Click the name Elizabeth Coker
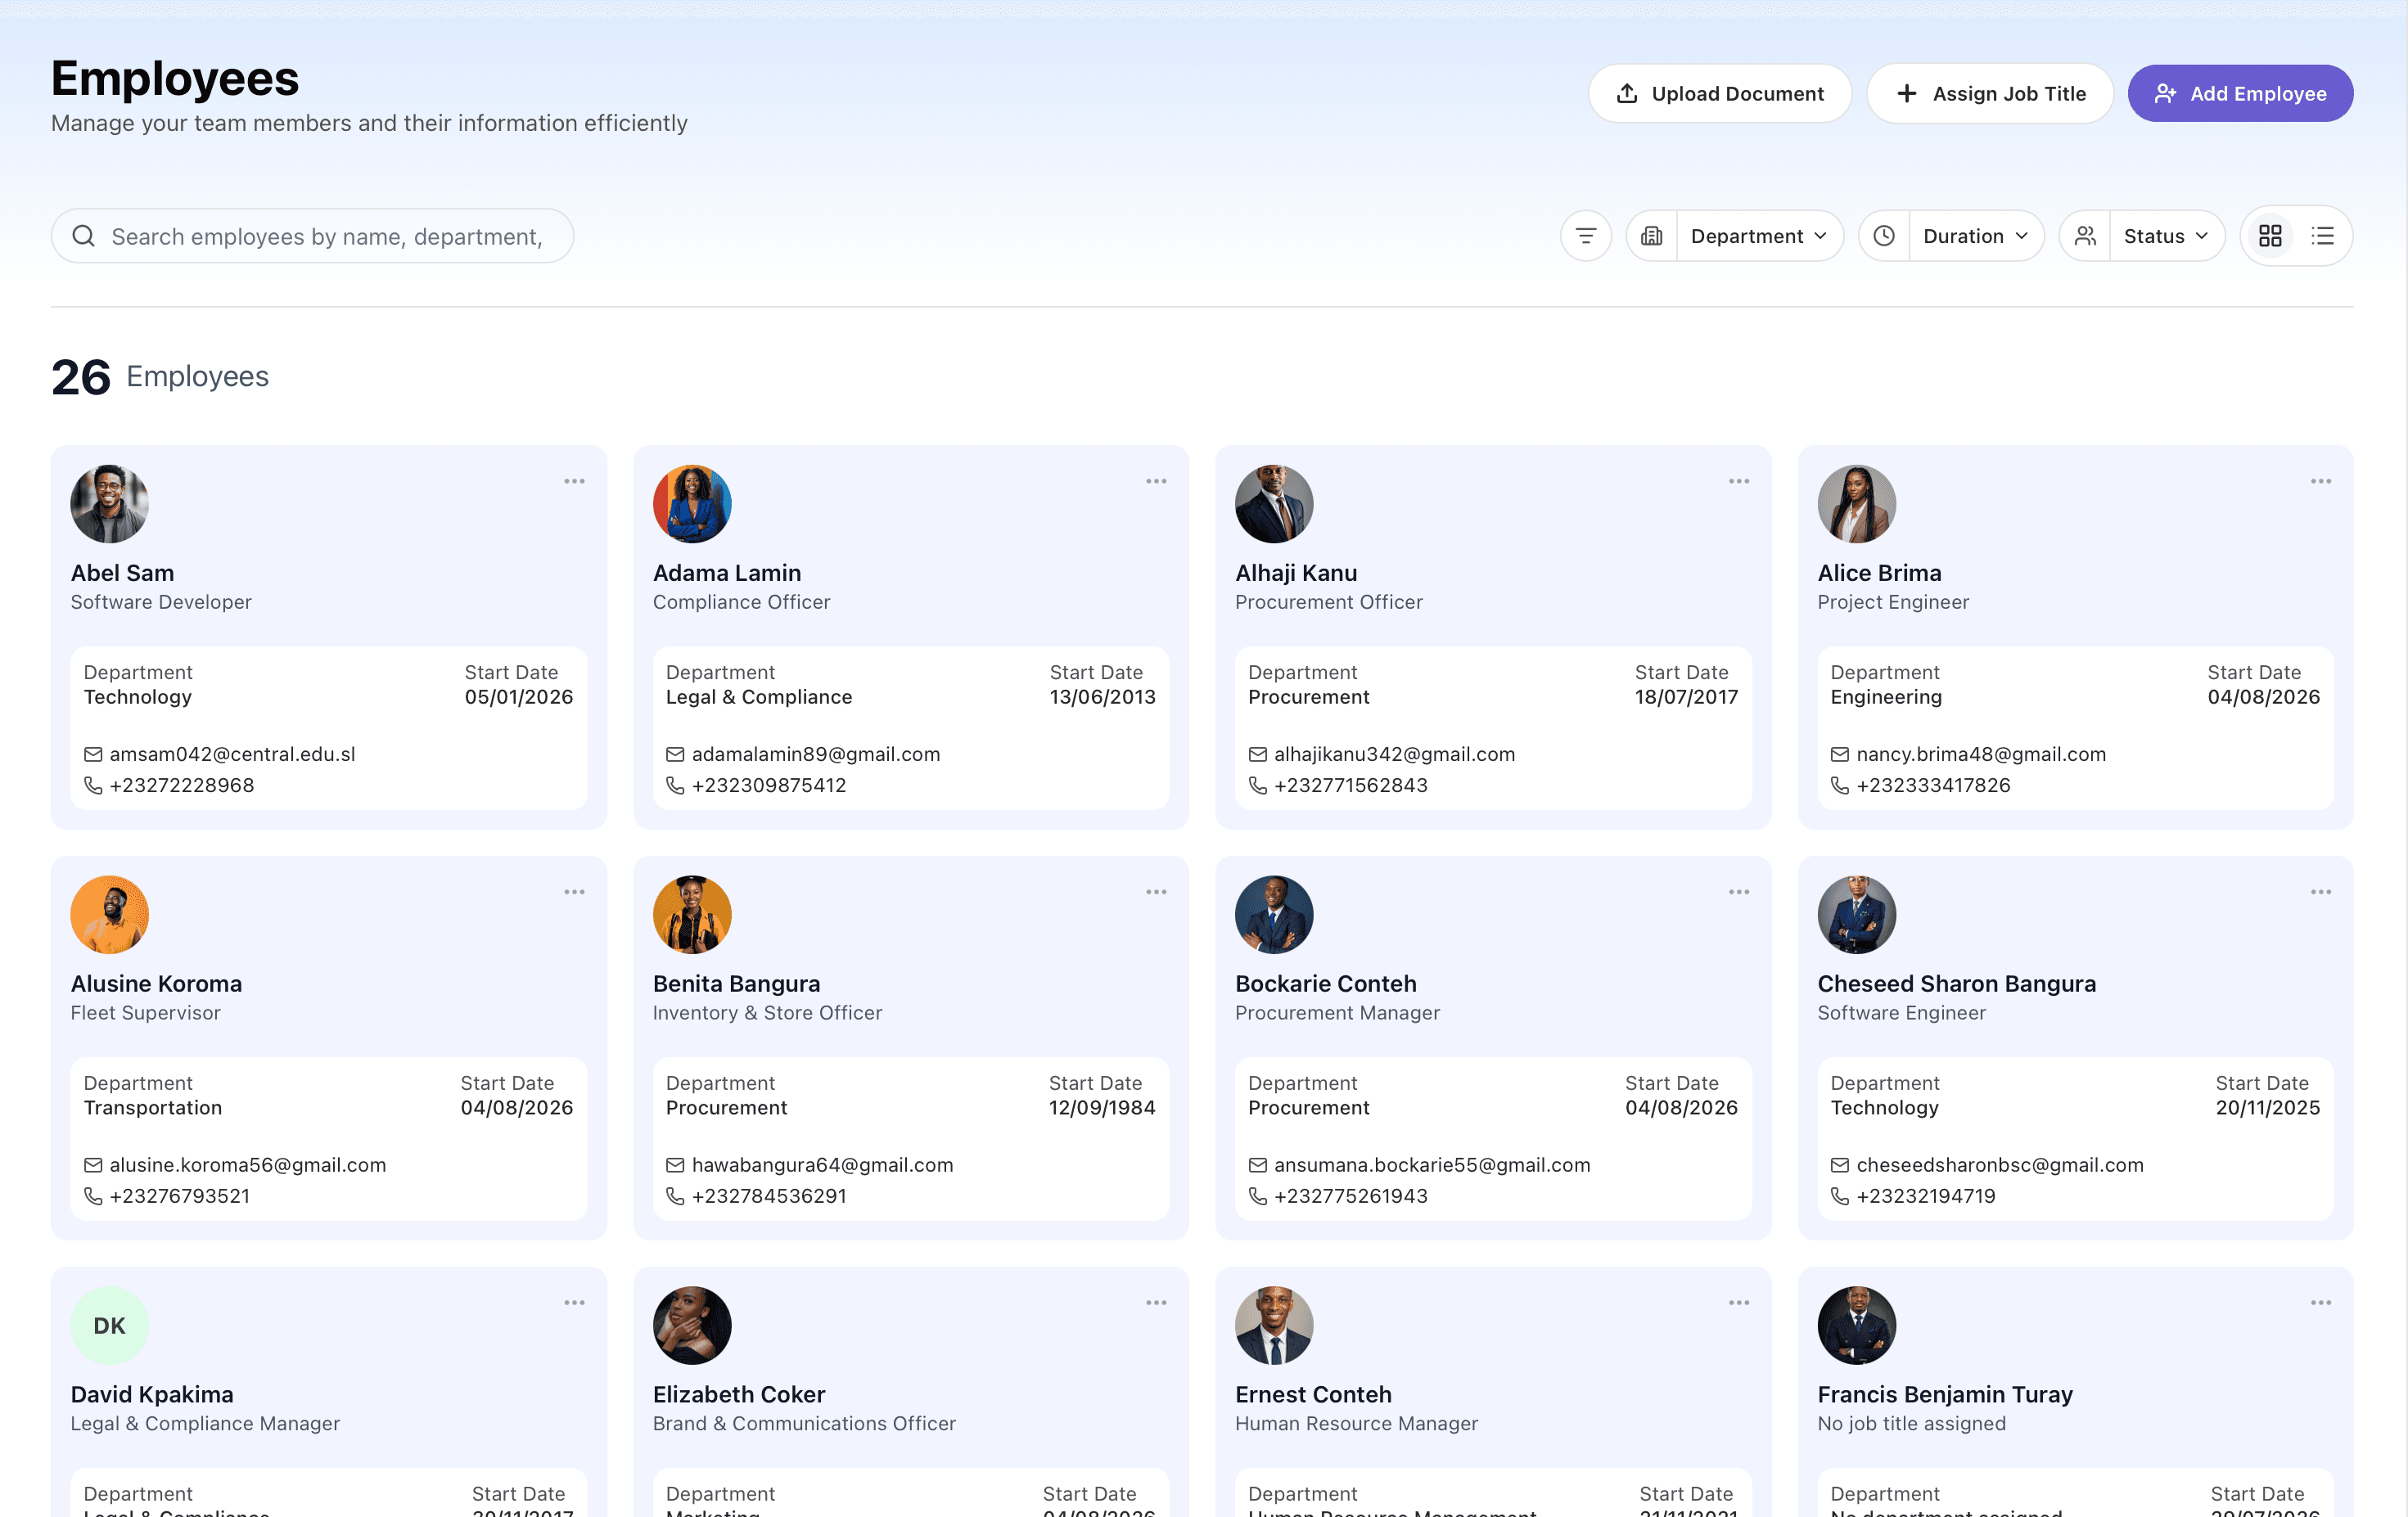 [739, 1395]
